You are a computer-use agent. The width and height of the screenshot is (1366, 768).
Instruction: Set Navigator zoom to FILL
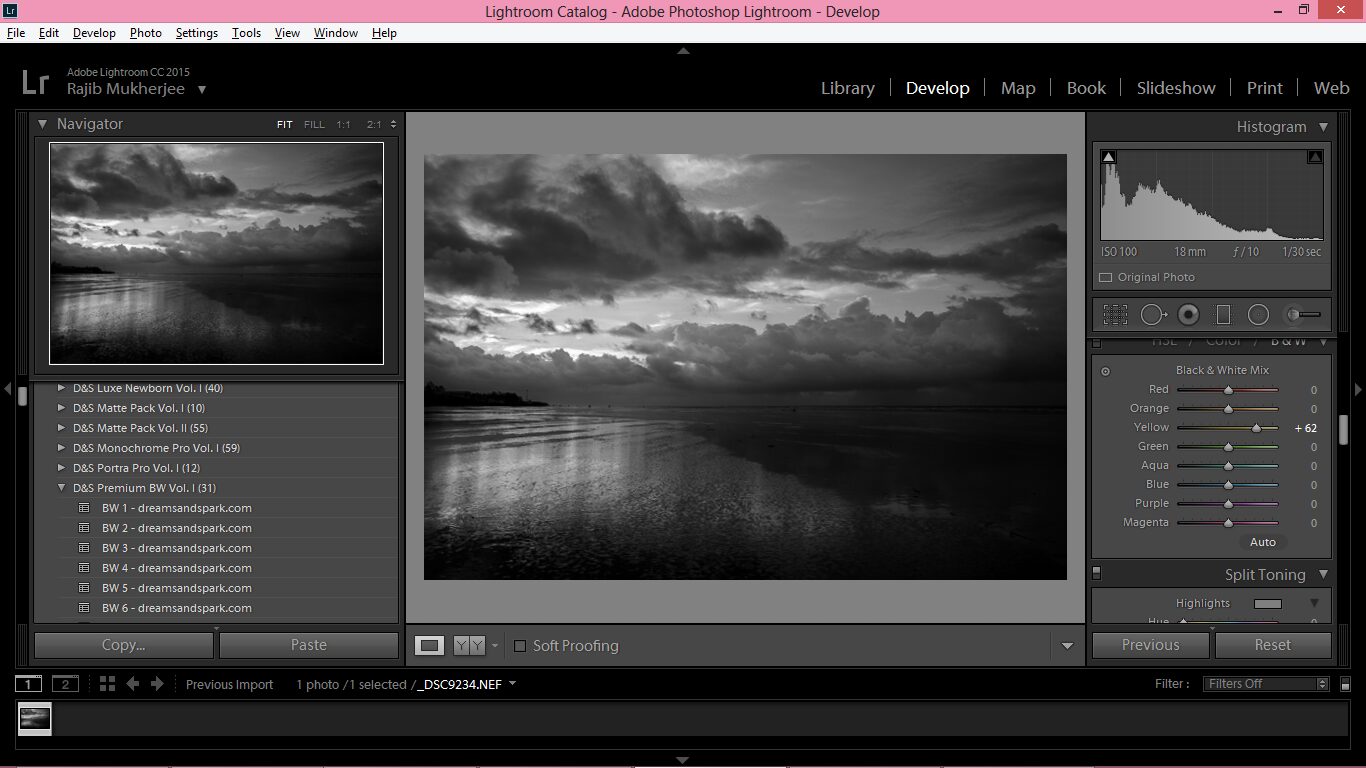click(x=314, y=125)
